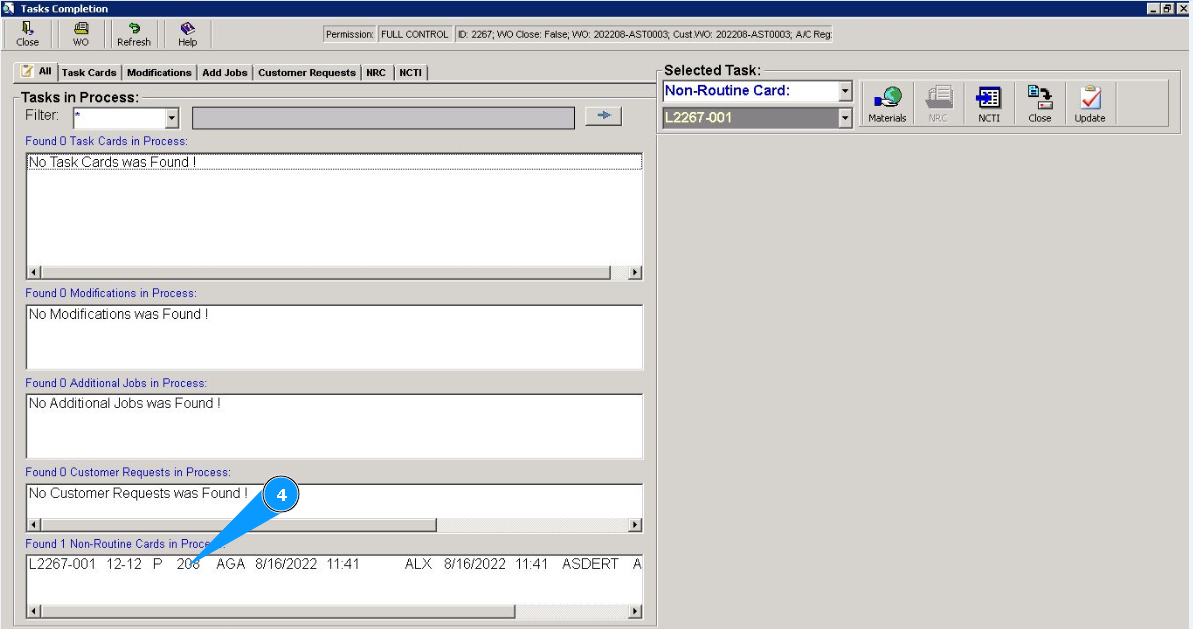Click the 12-12 value in card row
The width and height of the screenshot is (1193, 631).
pos(124,564)
